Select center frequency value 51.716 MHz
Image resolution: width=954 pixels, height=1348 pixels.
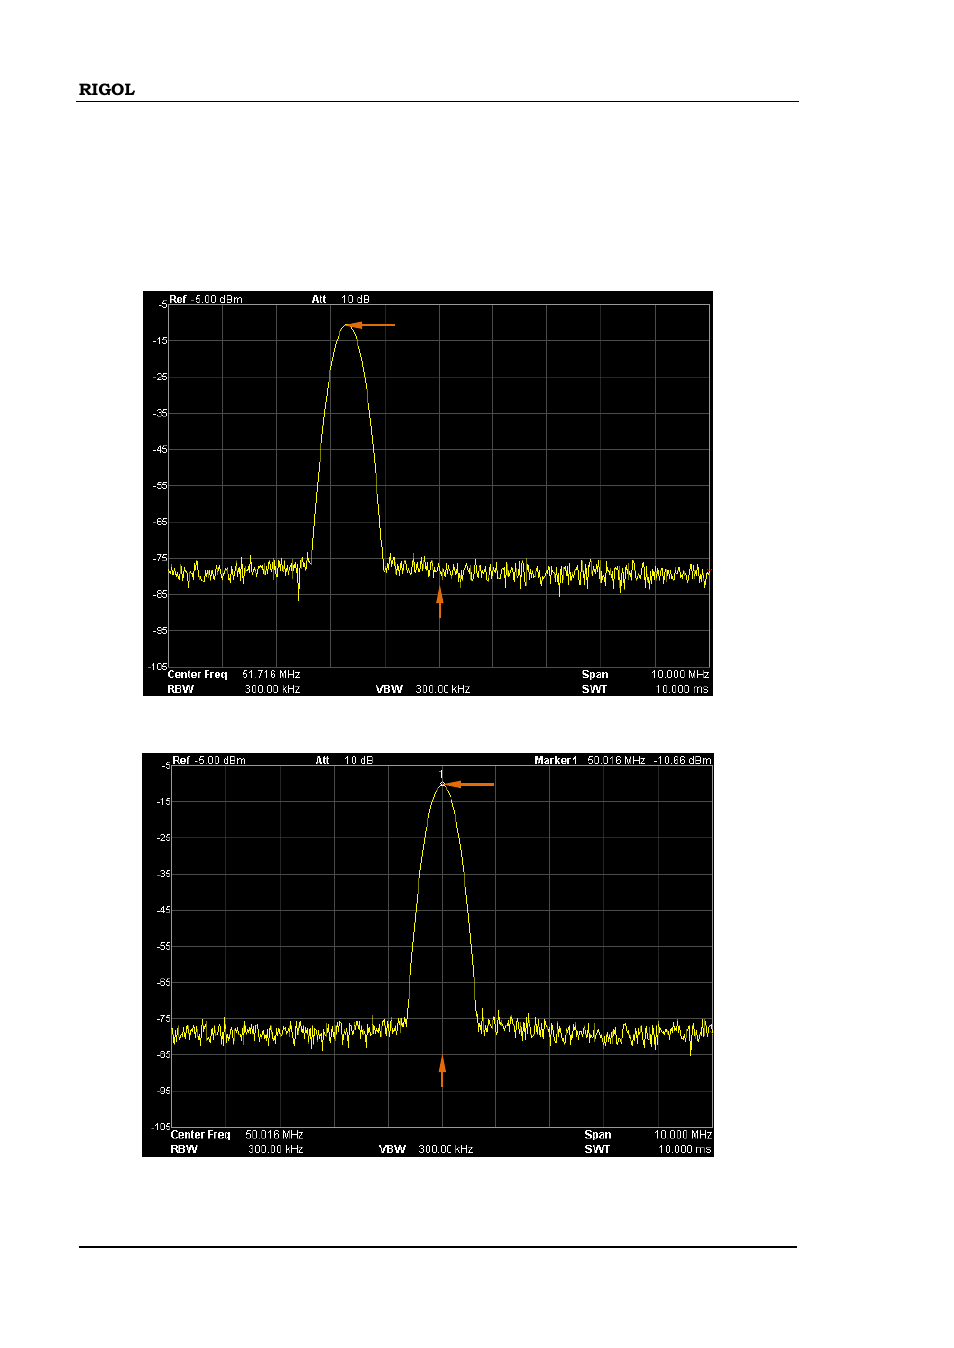(271, 675)
